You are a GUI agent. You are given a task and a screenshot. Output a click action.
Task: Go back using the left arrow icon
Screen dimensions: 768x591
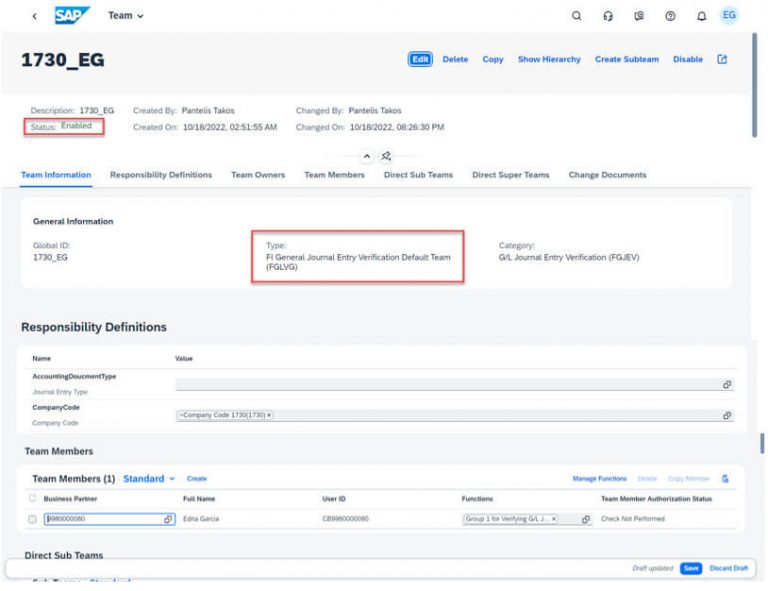[36, 17]
